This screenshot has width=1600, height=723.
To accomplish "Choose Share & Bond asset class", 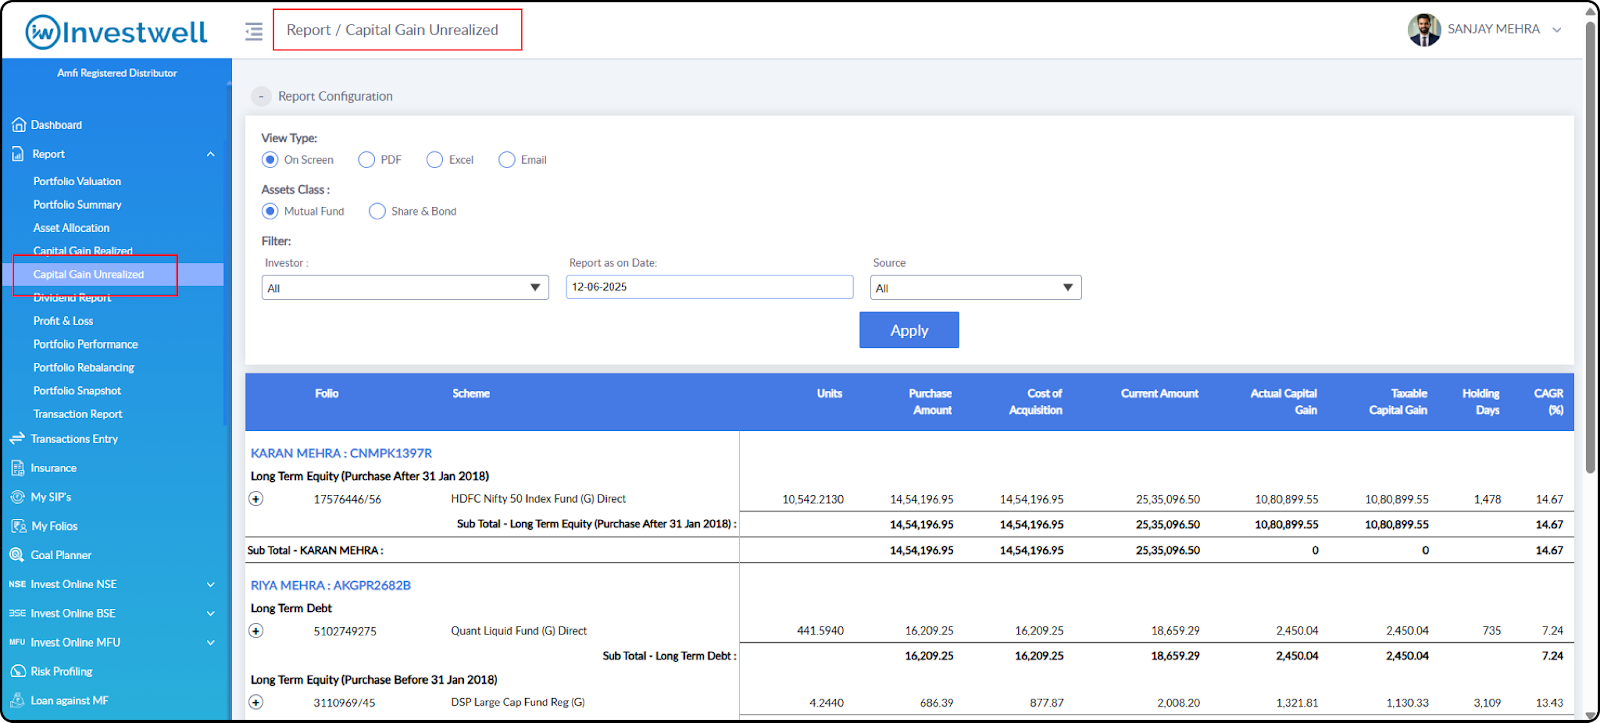I will (377, 211).
